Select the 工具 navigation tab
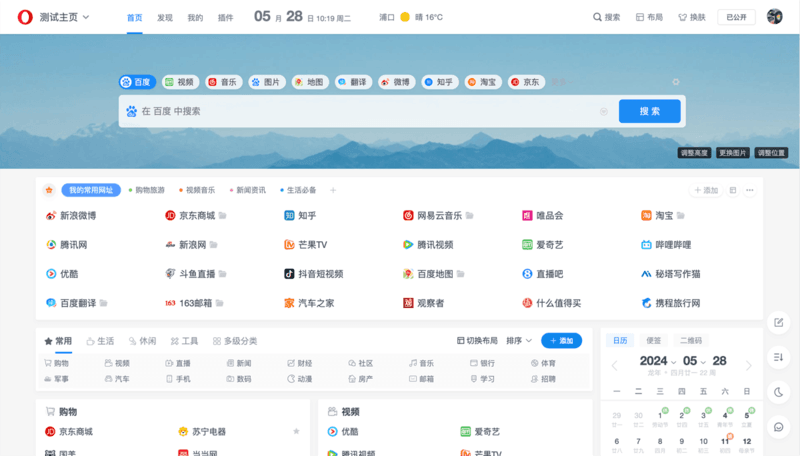Image resolution: width=800 pixels, height=456 pixels. pos(184,341)
